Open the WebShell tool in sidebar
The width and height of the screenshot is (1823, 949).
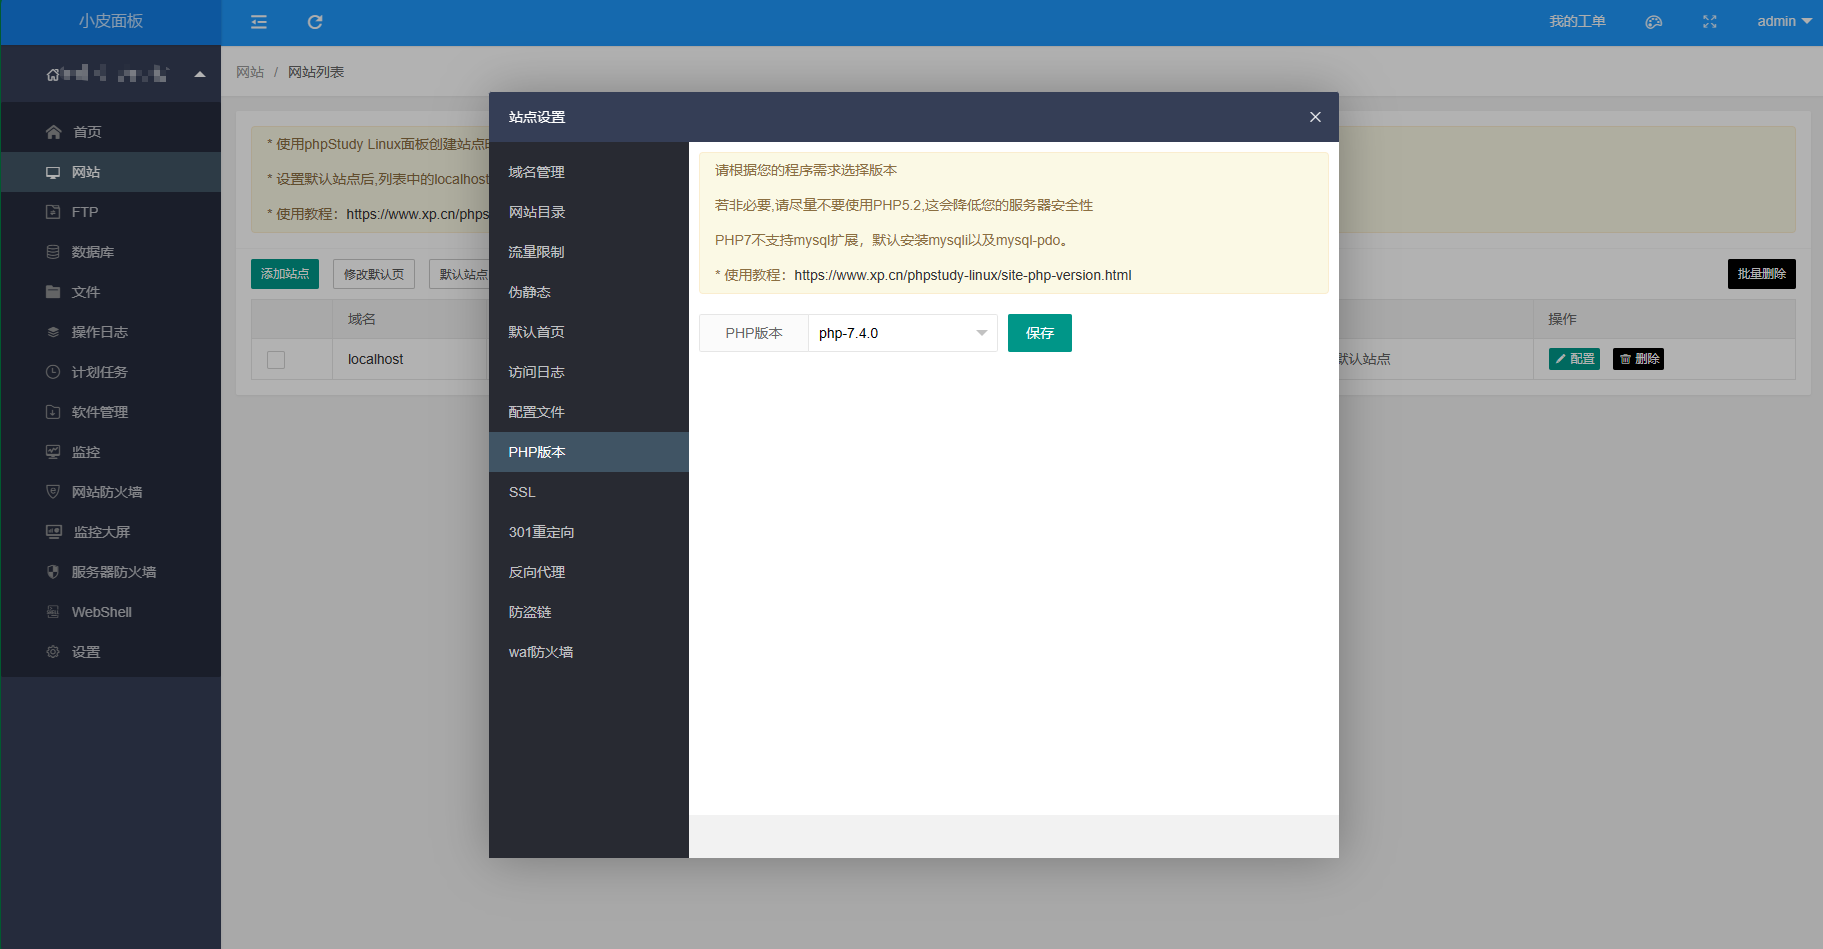click(x=100, y=611)
